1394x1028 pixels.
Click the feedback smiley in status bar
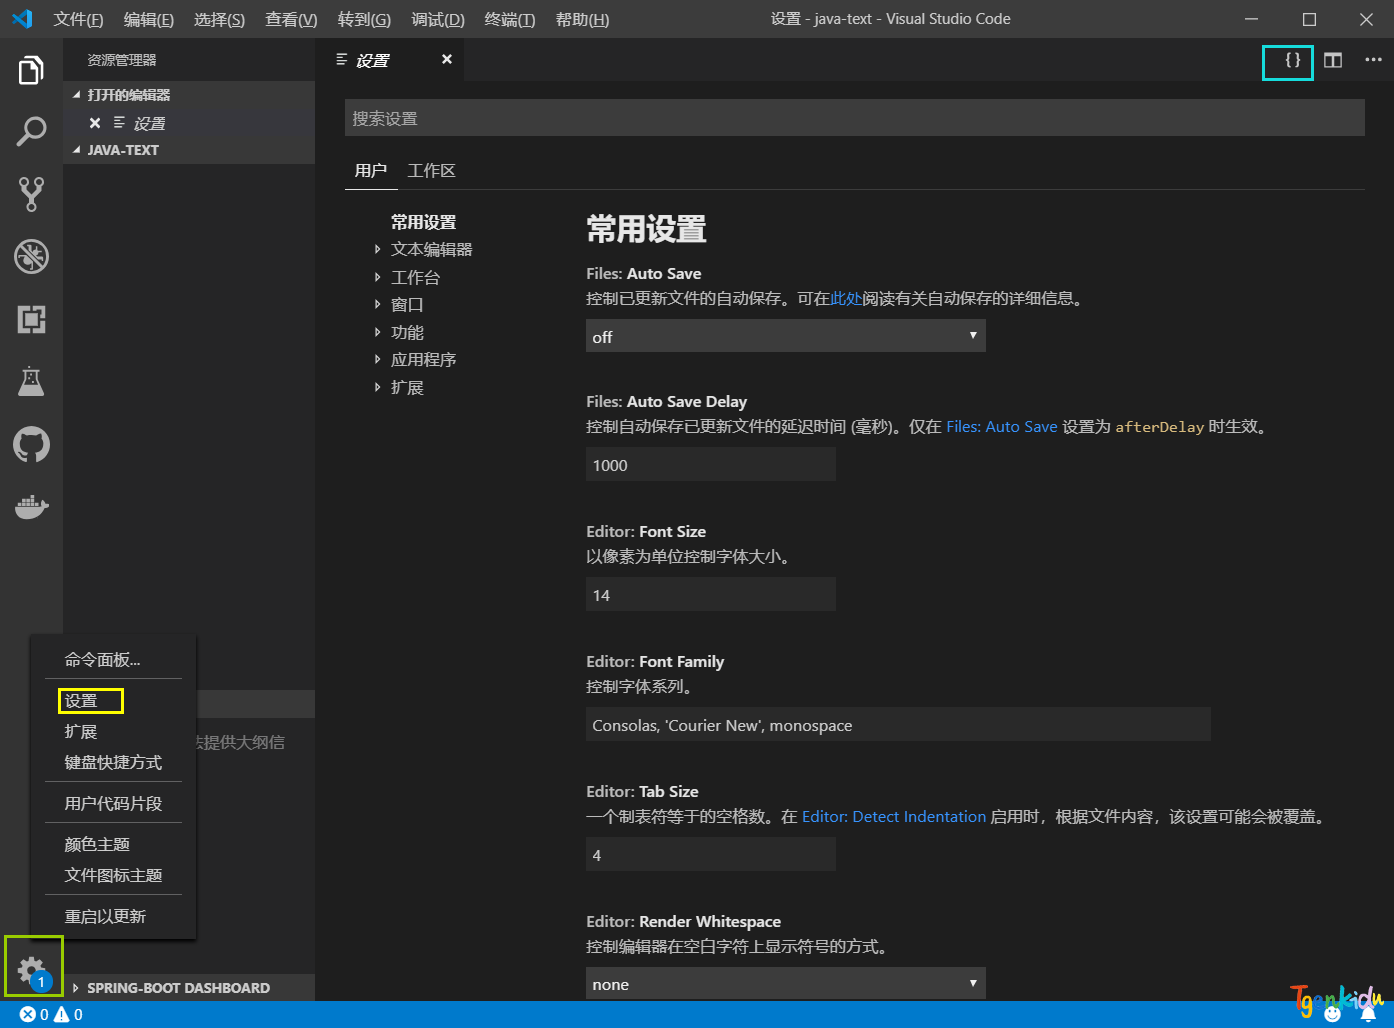(1332, 1014)
